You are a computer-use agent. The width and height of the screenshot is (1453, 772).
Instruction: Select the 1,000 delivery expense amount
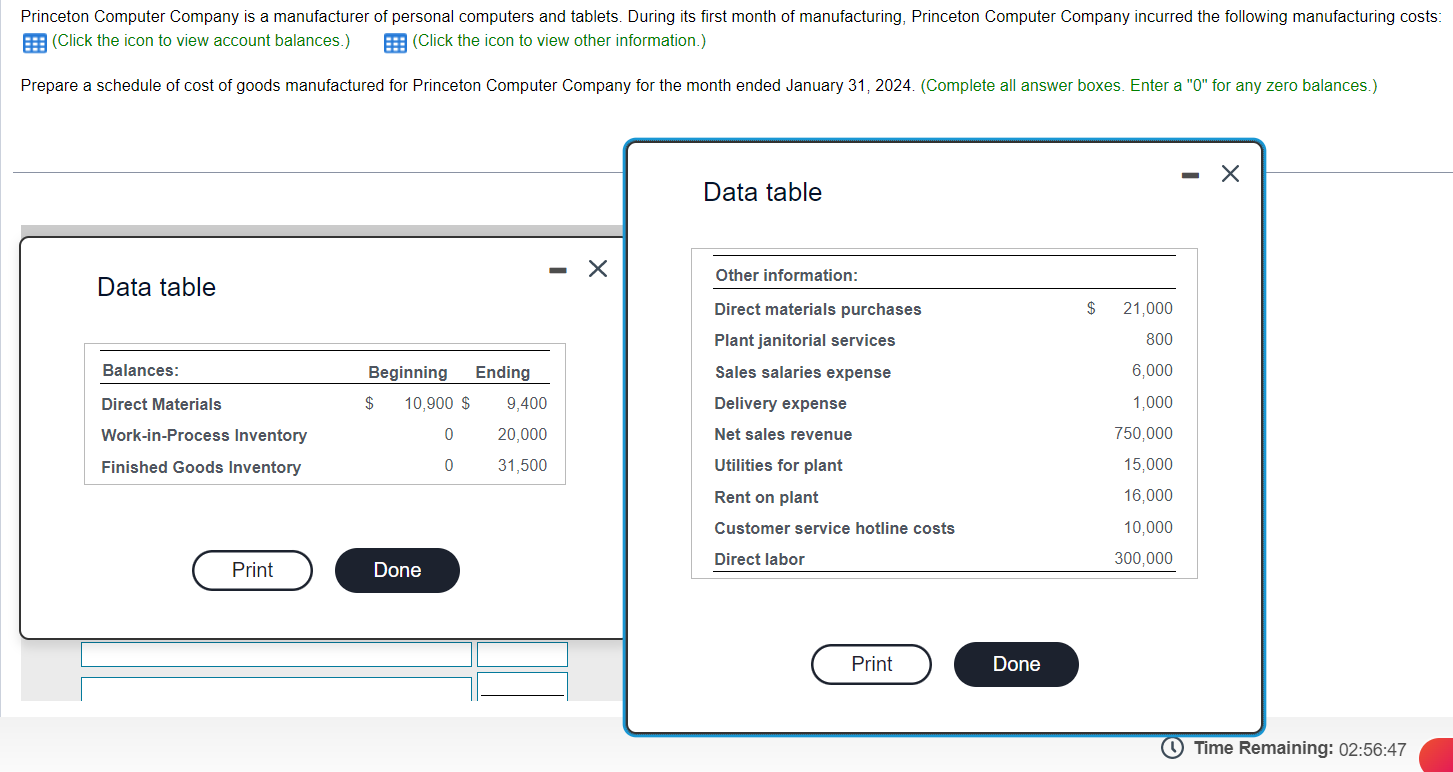(x=1153, y=403)
